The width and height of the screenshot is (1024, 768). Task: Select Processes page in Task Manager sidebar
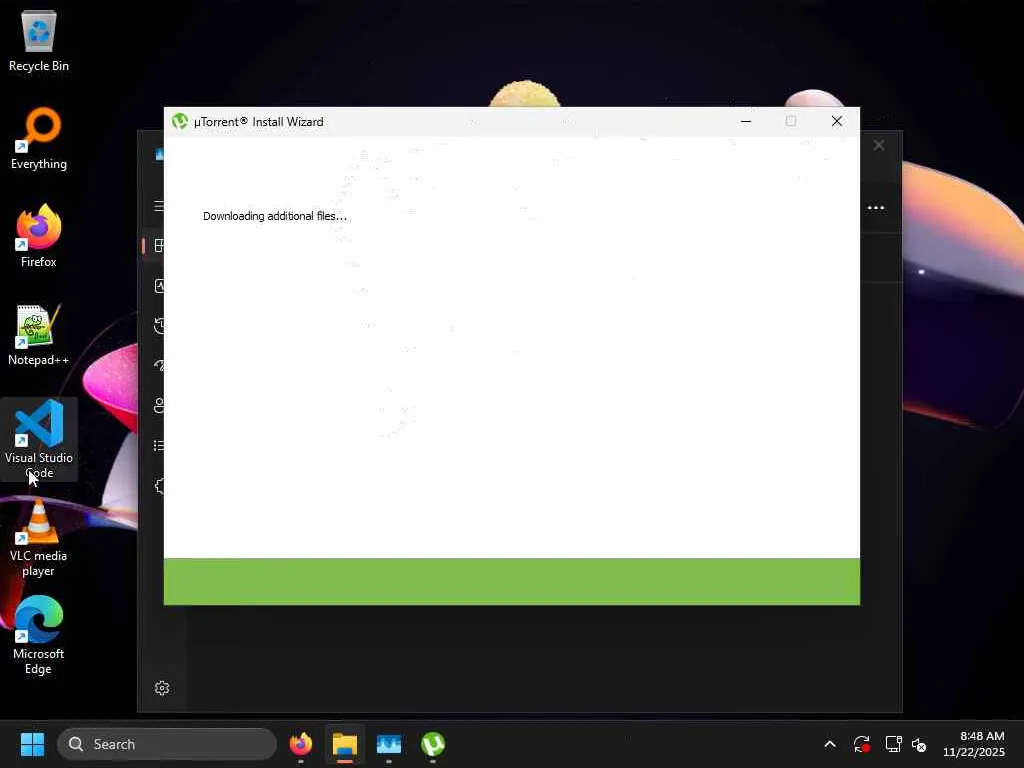tap(158, 246)
